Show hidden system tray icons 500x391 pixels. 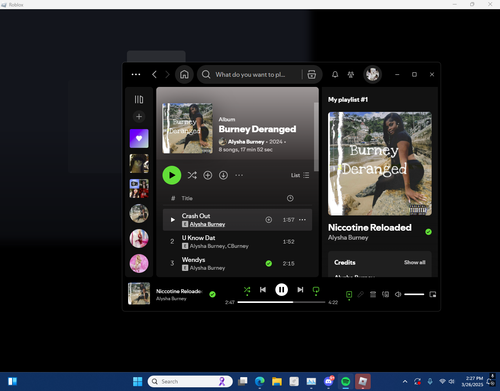(405, 381)
